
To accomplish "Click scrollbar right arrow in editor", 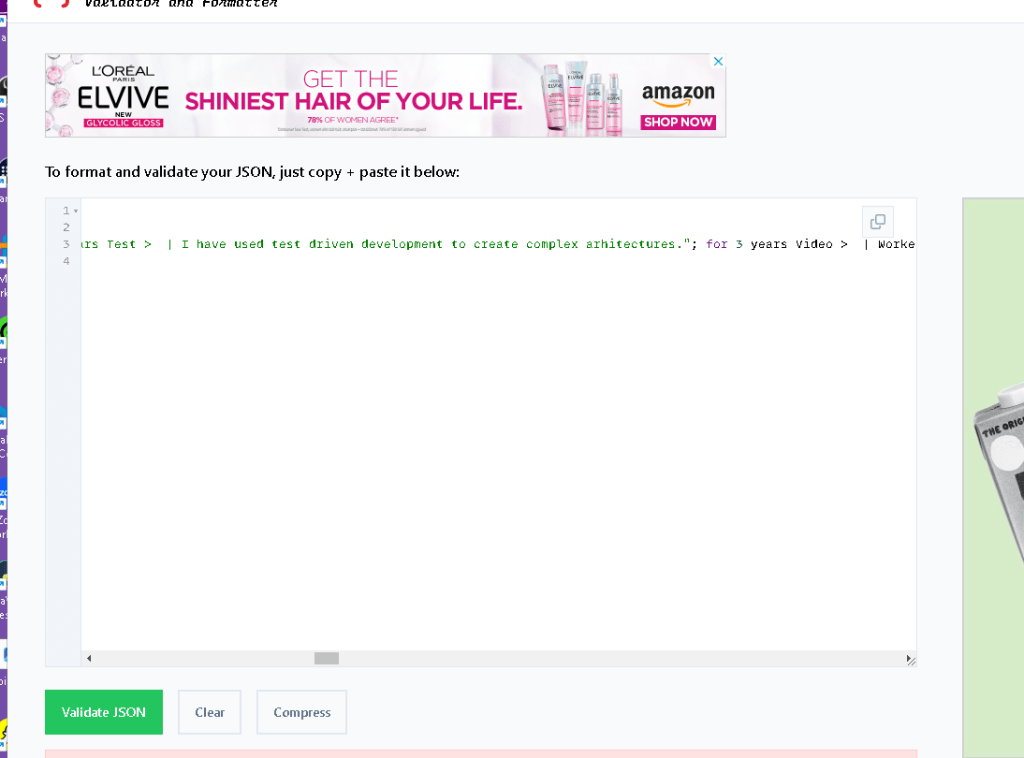I will point(908,658).
